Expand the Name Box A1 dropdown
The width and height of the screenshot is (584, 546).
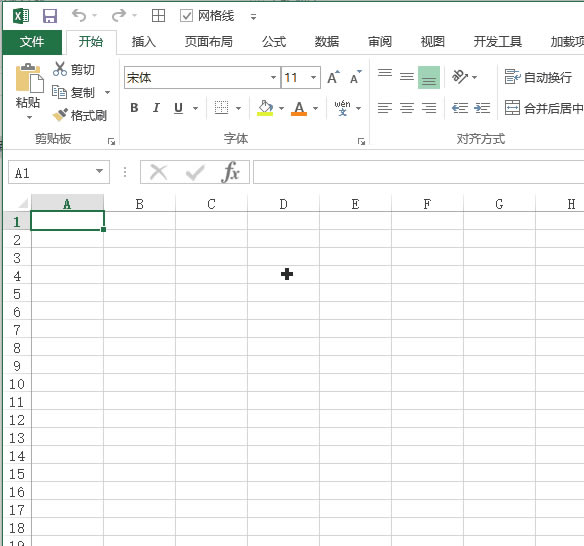(99, 172)
